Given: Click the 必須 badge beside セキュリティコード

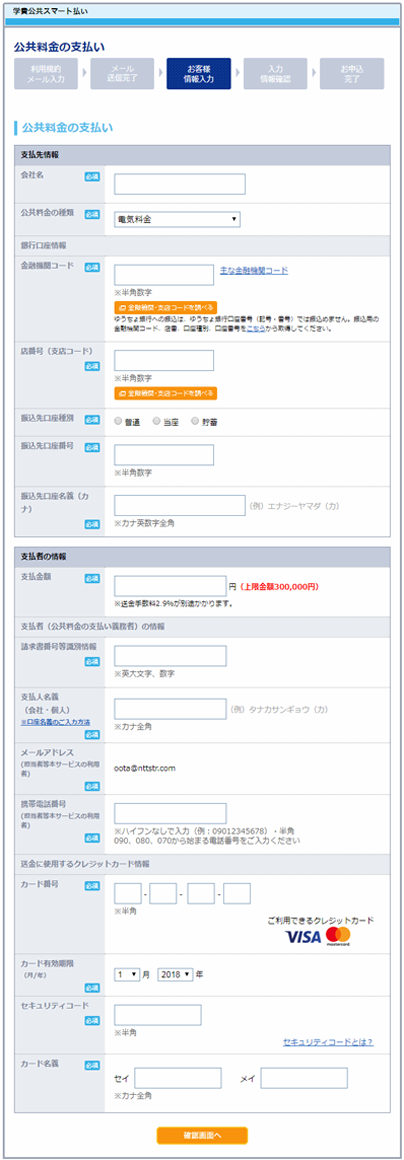Looking at the screenshot, I should pyautogui.click(x=92, y=1021).
